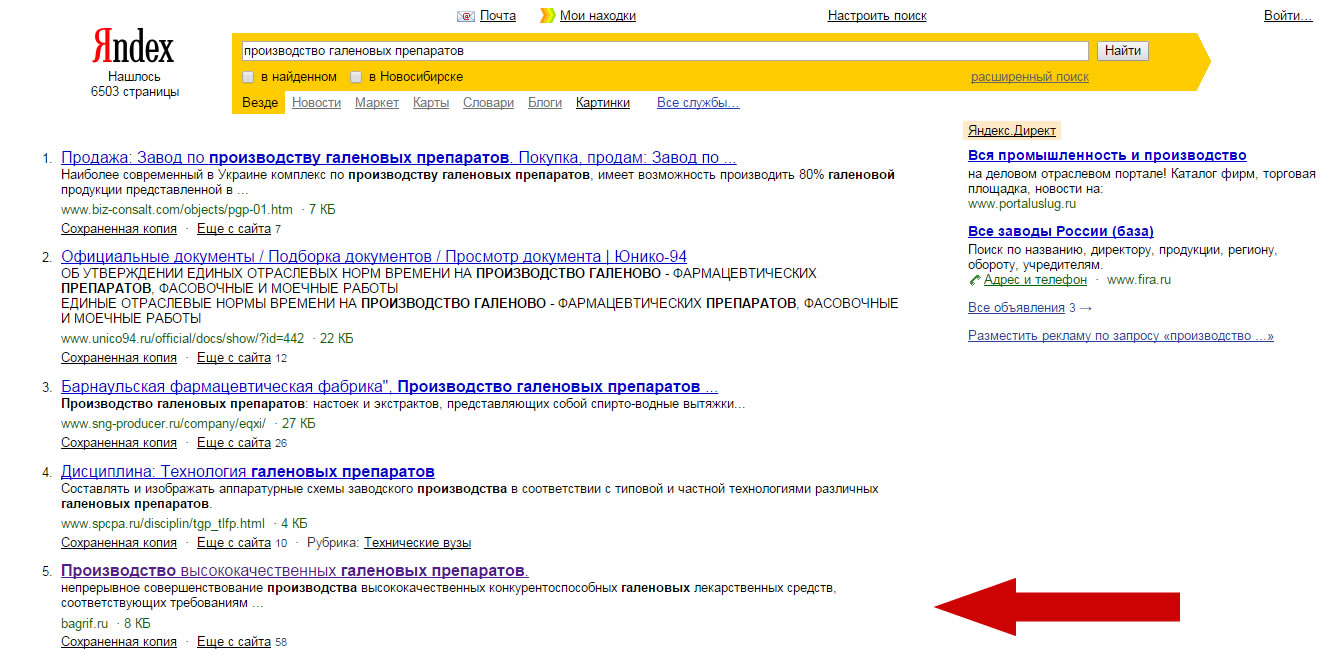The width and height of the screenshot is (1338, 657).
Task: Open the result "Барнаульская фармацевтическая фабрика"
Action: 389,387
